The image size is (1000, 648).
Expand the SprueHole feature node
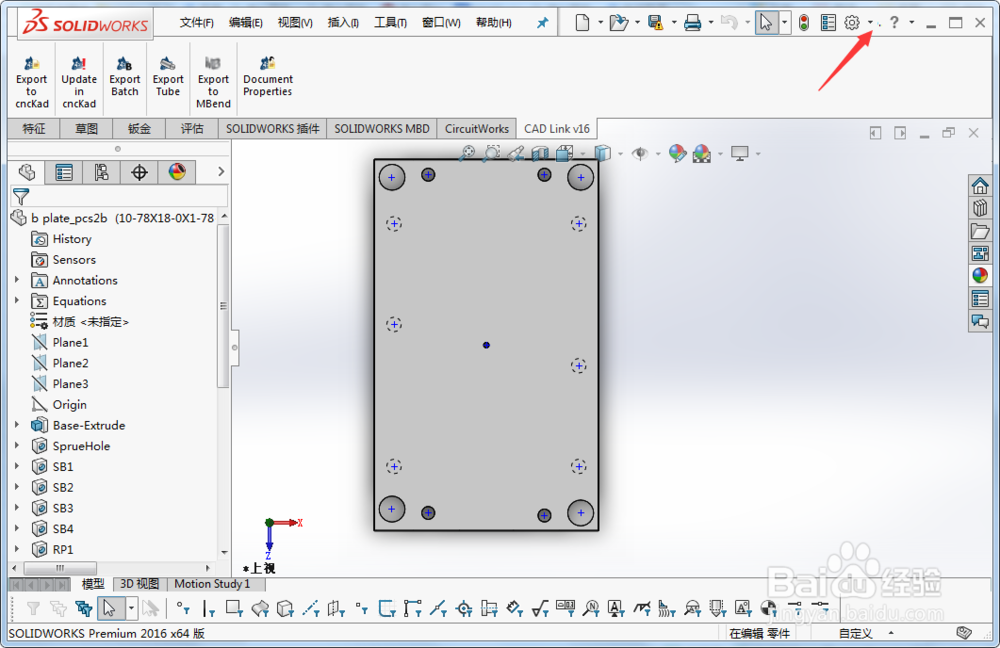point(17,445)
